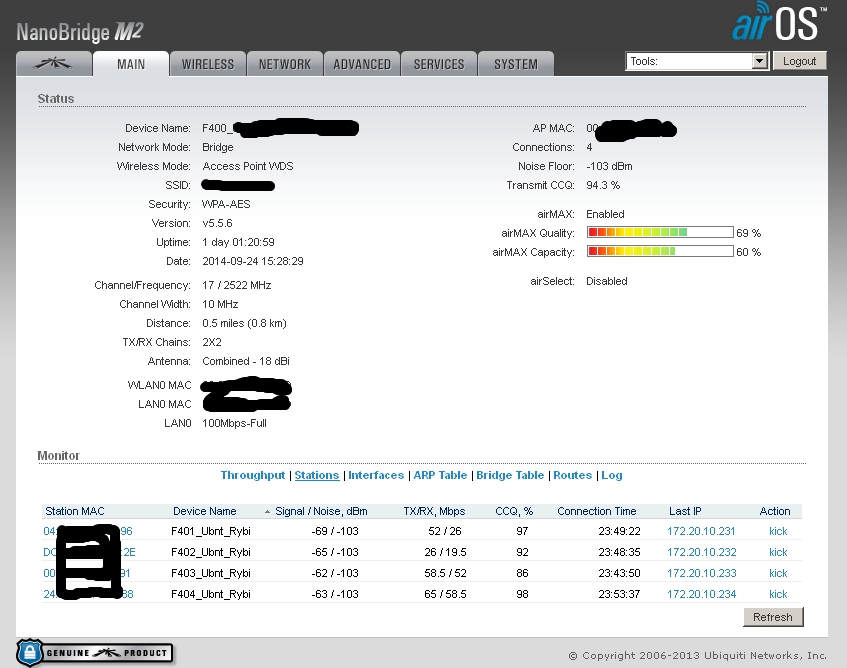Open the Stations monitor link
This screenshot has width=847, height=668.
(x=317, y=475)
